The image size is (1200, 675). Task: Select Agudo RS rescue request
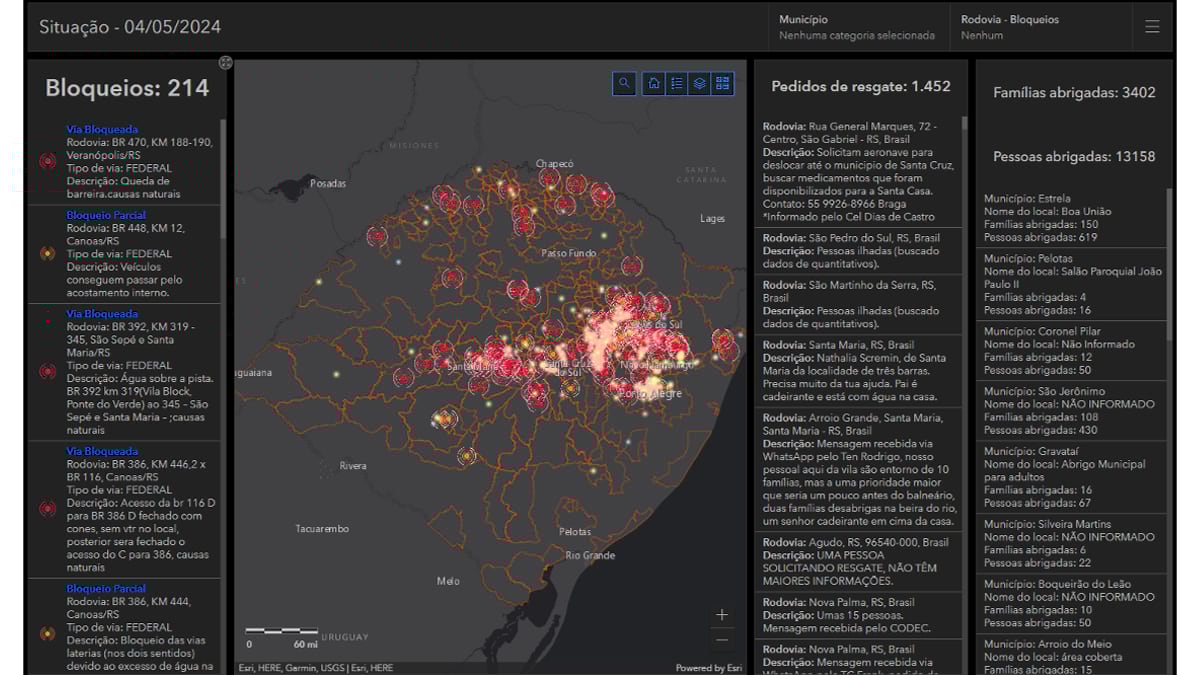[x=857, y=561]
